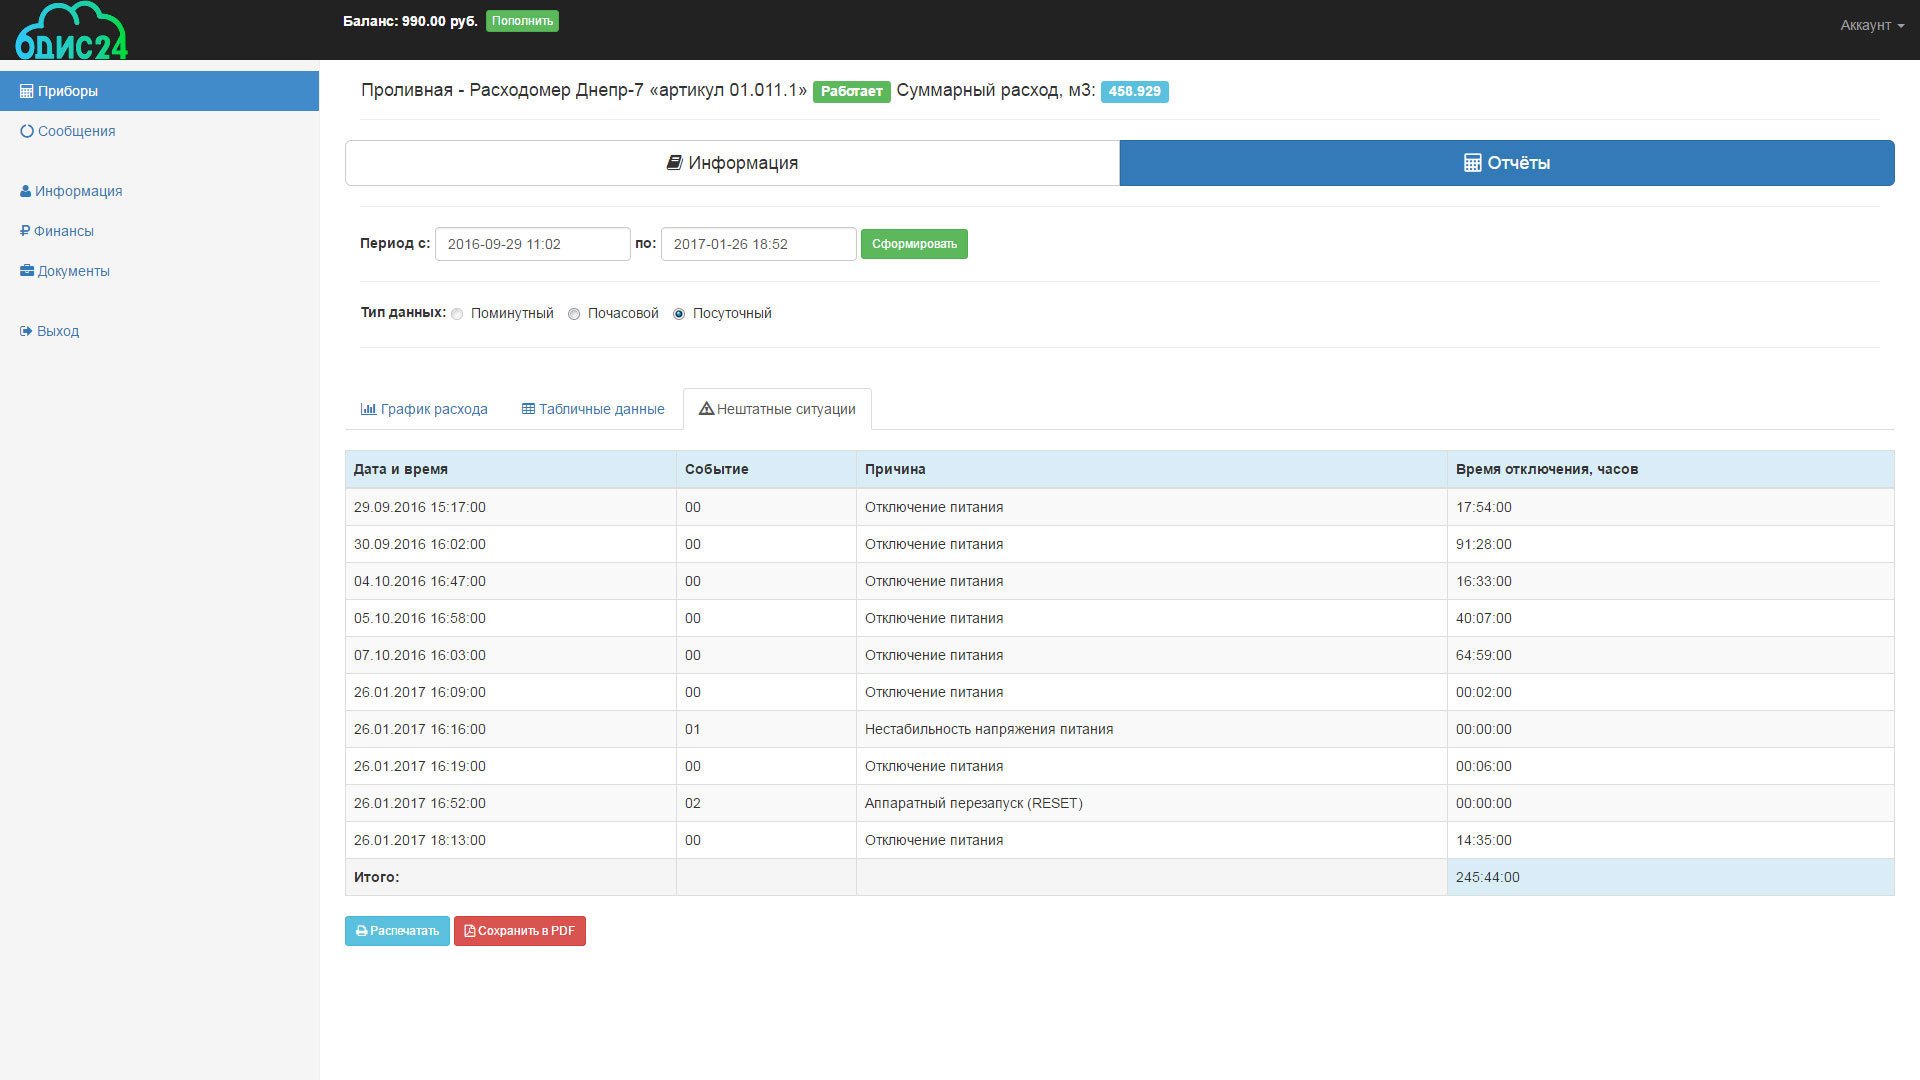Click the 458.929 total flow badge
This screenshot has height=1080, width=1920.
click(1134, 92)
